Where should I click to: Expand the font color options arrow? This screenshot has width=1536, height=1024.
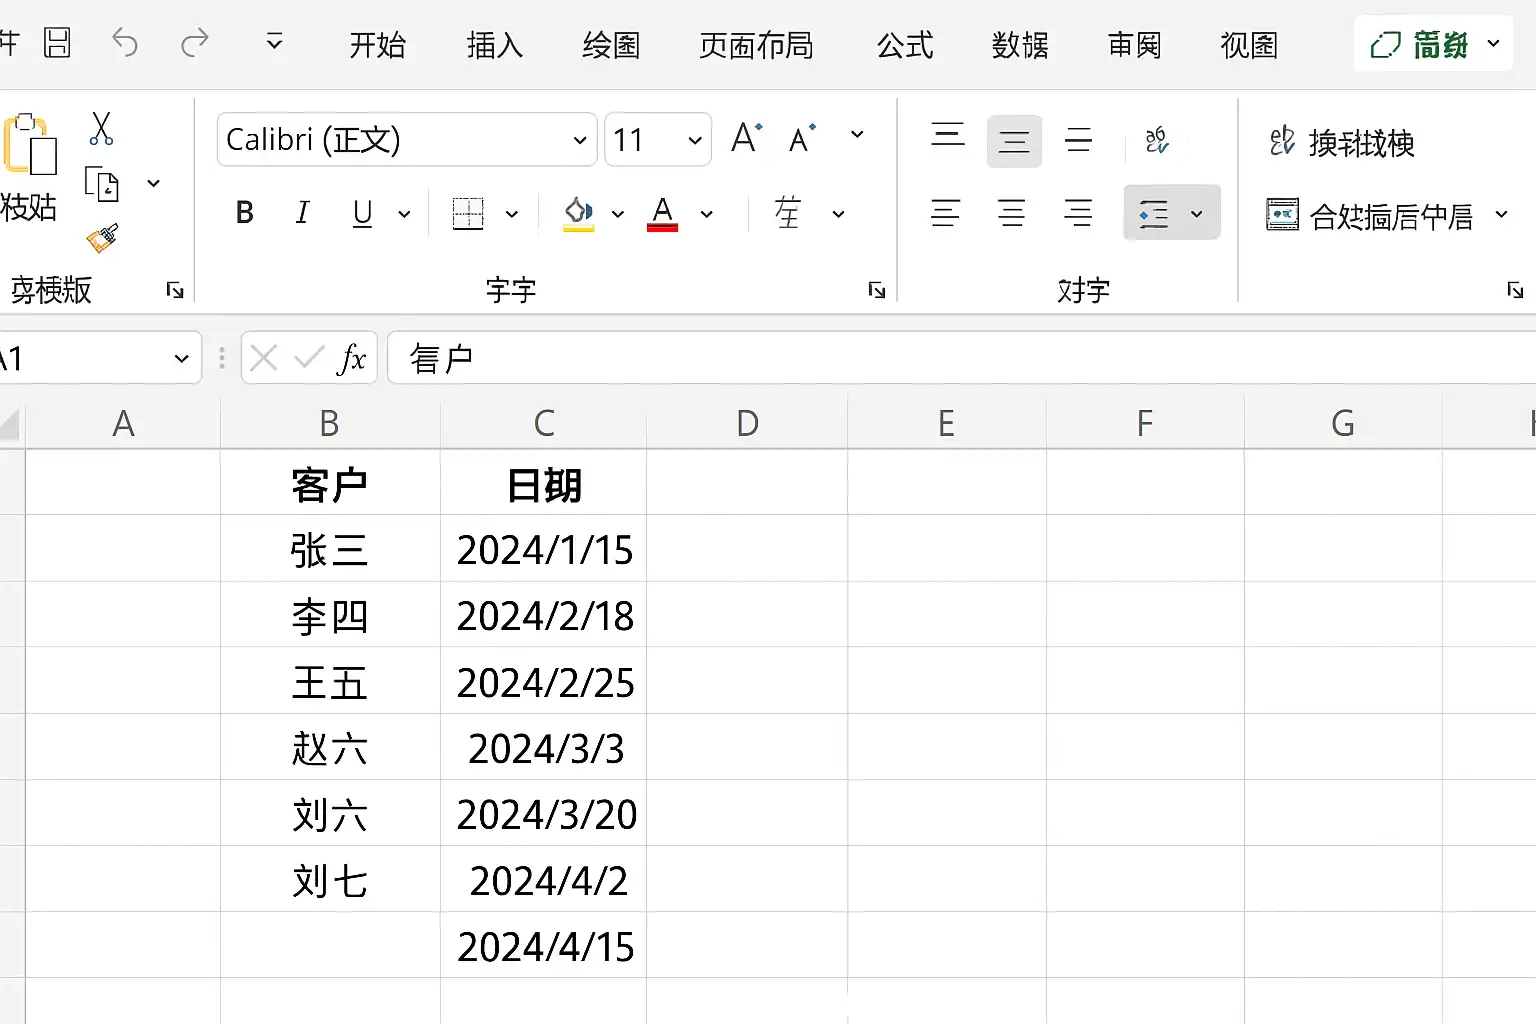707,214
